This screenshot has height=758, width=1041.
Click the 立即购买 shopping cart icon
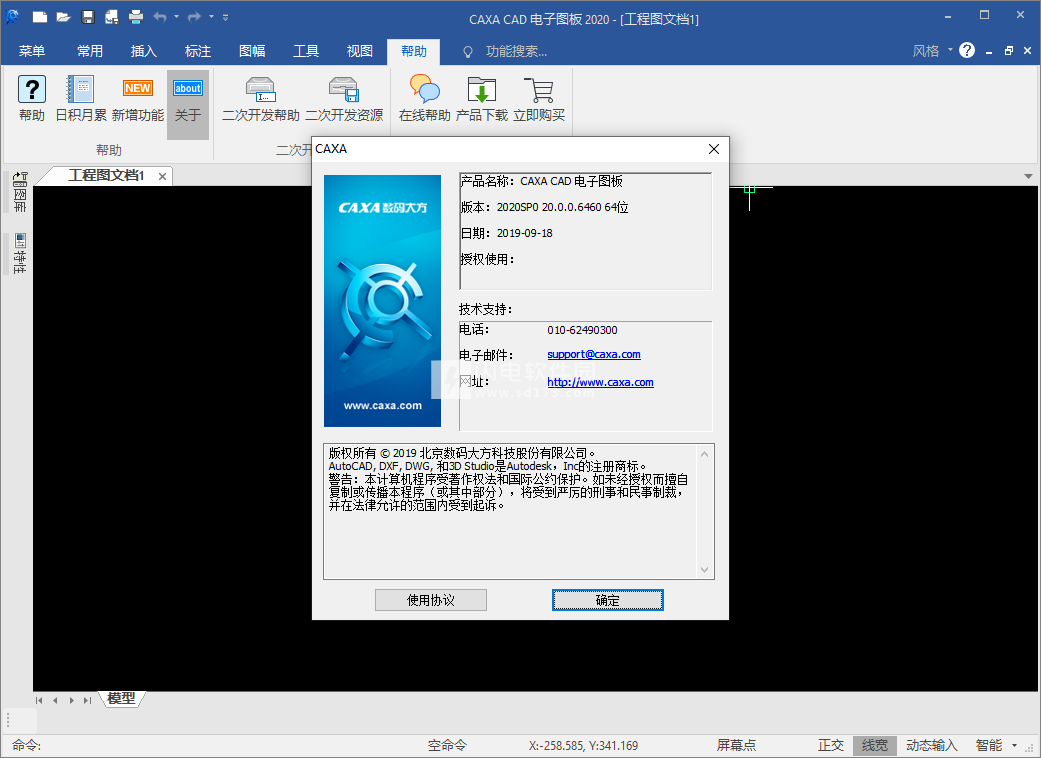point(539,98)
